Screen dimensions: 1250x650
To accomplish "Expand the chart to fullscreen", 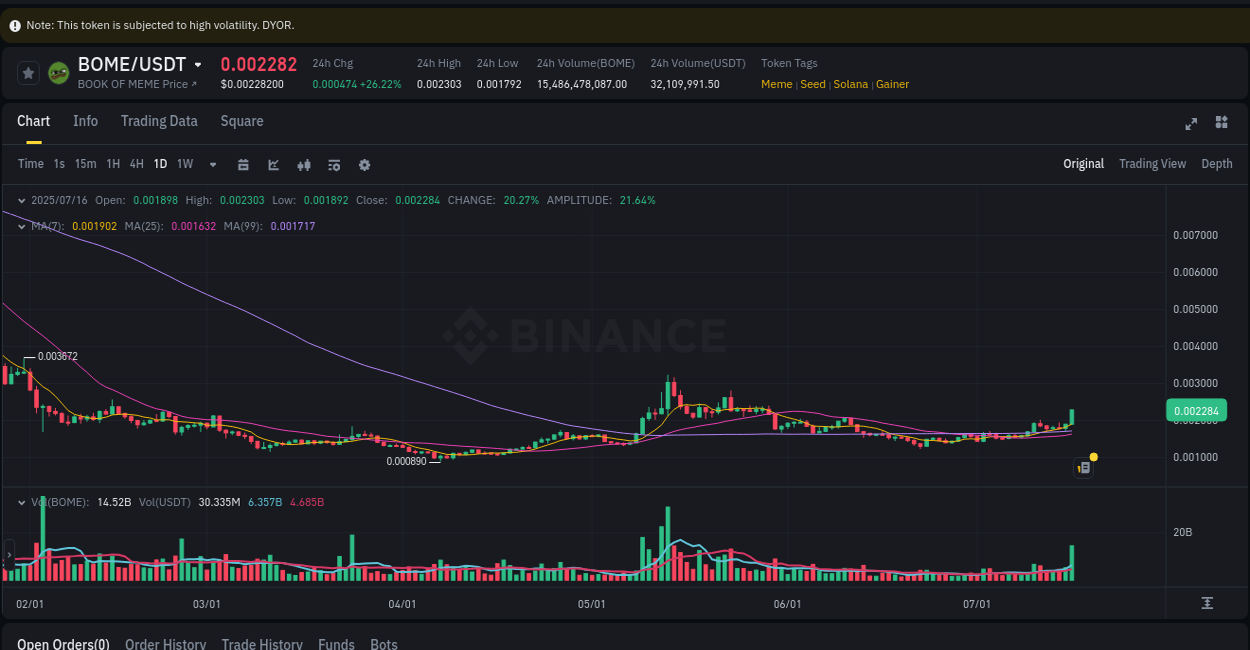I will (1190, 123).
